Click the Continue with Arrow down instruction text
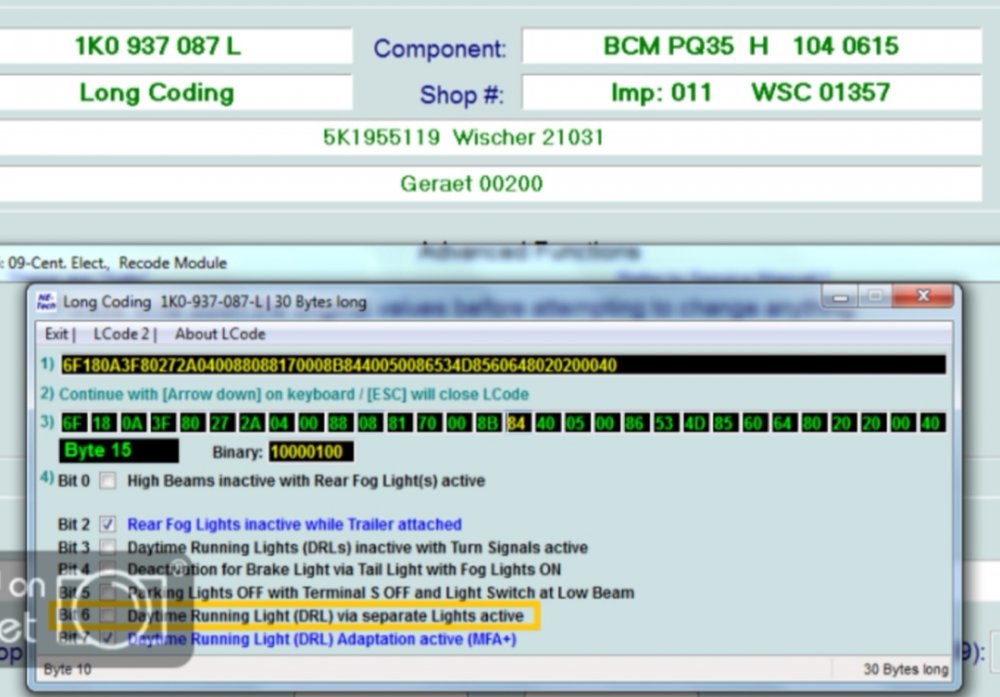This screenshot has width=1000, height=697. 294,394
